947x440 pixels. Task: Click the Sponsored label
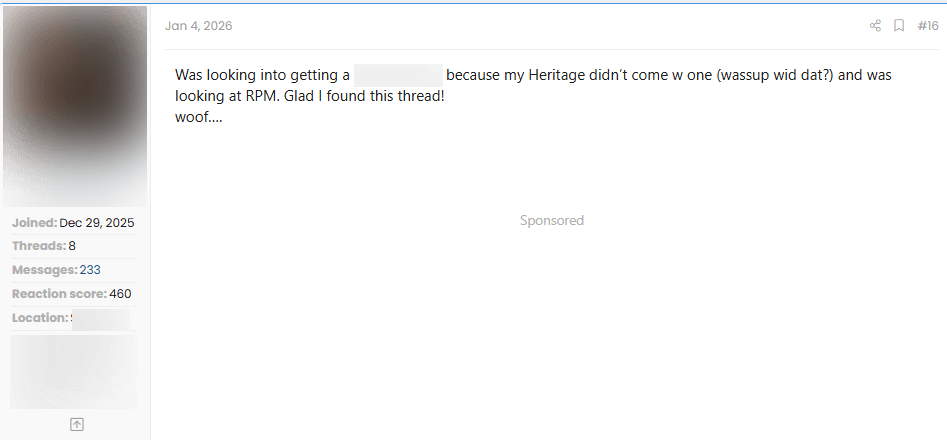(x=551, y=220)
